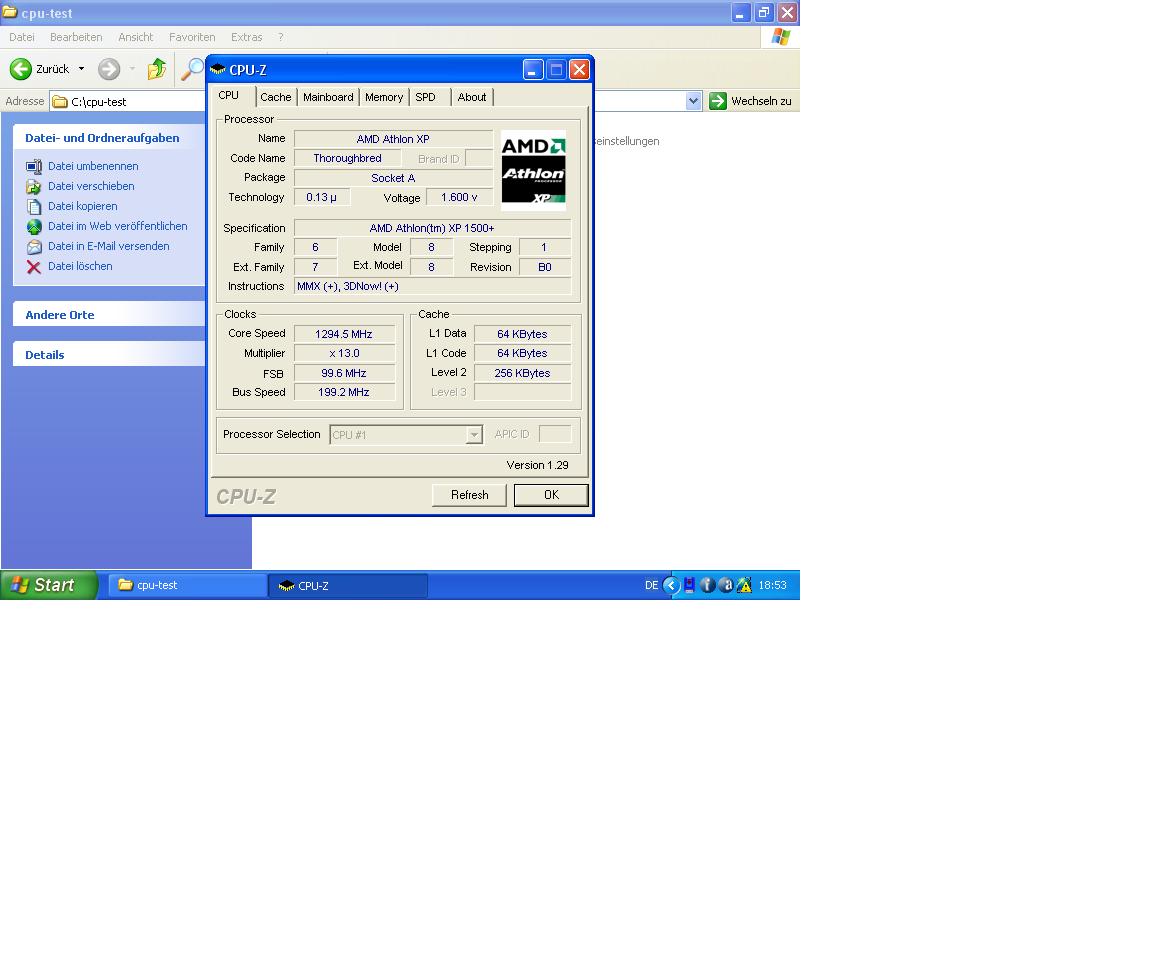1163x967 pixels.
Task: Open the Datei menu in Explorer
Action: click(22, 37)
